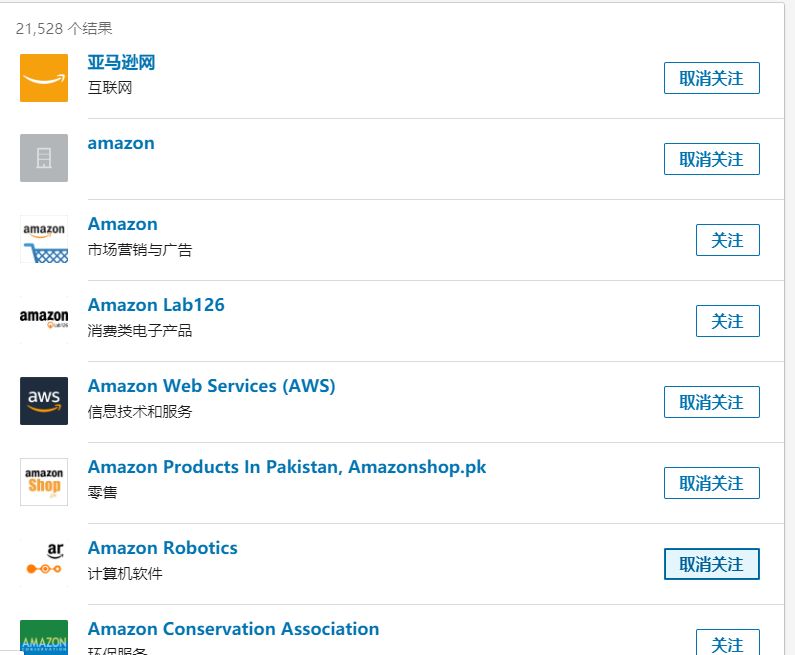This screenshot has width=795, height=655.
Task: Open the Amazon Lab126 logo thumbnail
Action: pyautogui.click(x=44, y=320)
